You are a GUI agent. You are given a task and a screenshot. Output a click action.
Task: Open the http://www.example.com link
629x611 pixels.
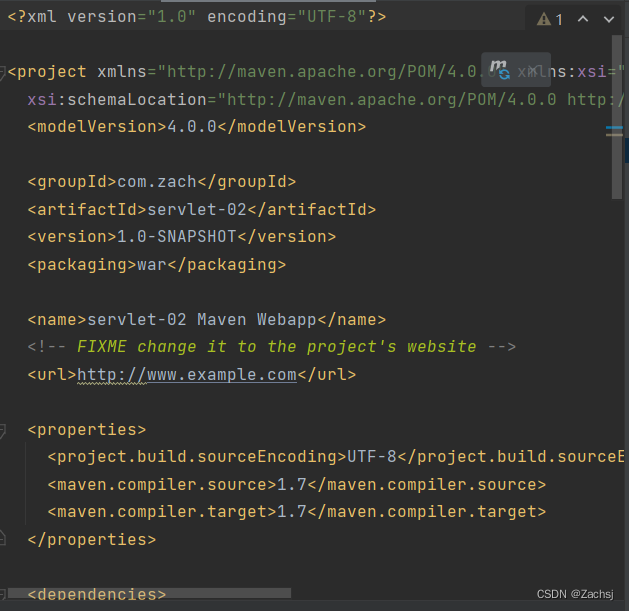coord(187,375)
